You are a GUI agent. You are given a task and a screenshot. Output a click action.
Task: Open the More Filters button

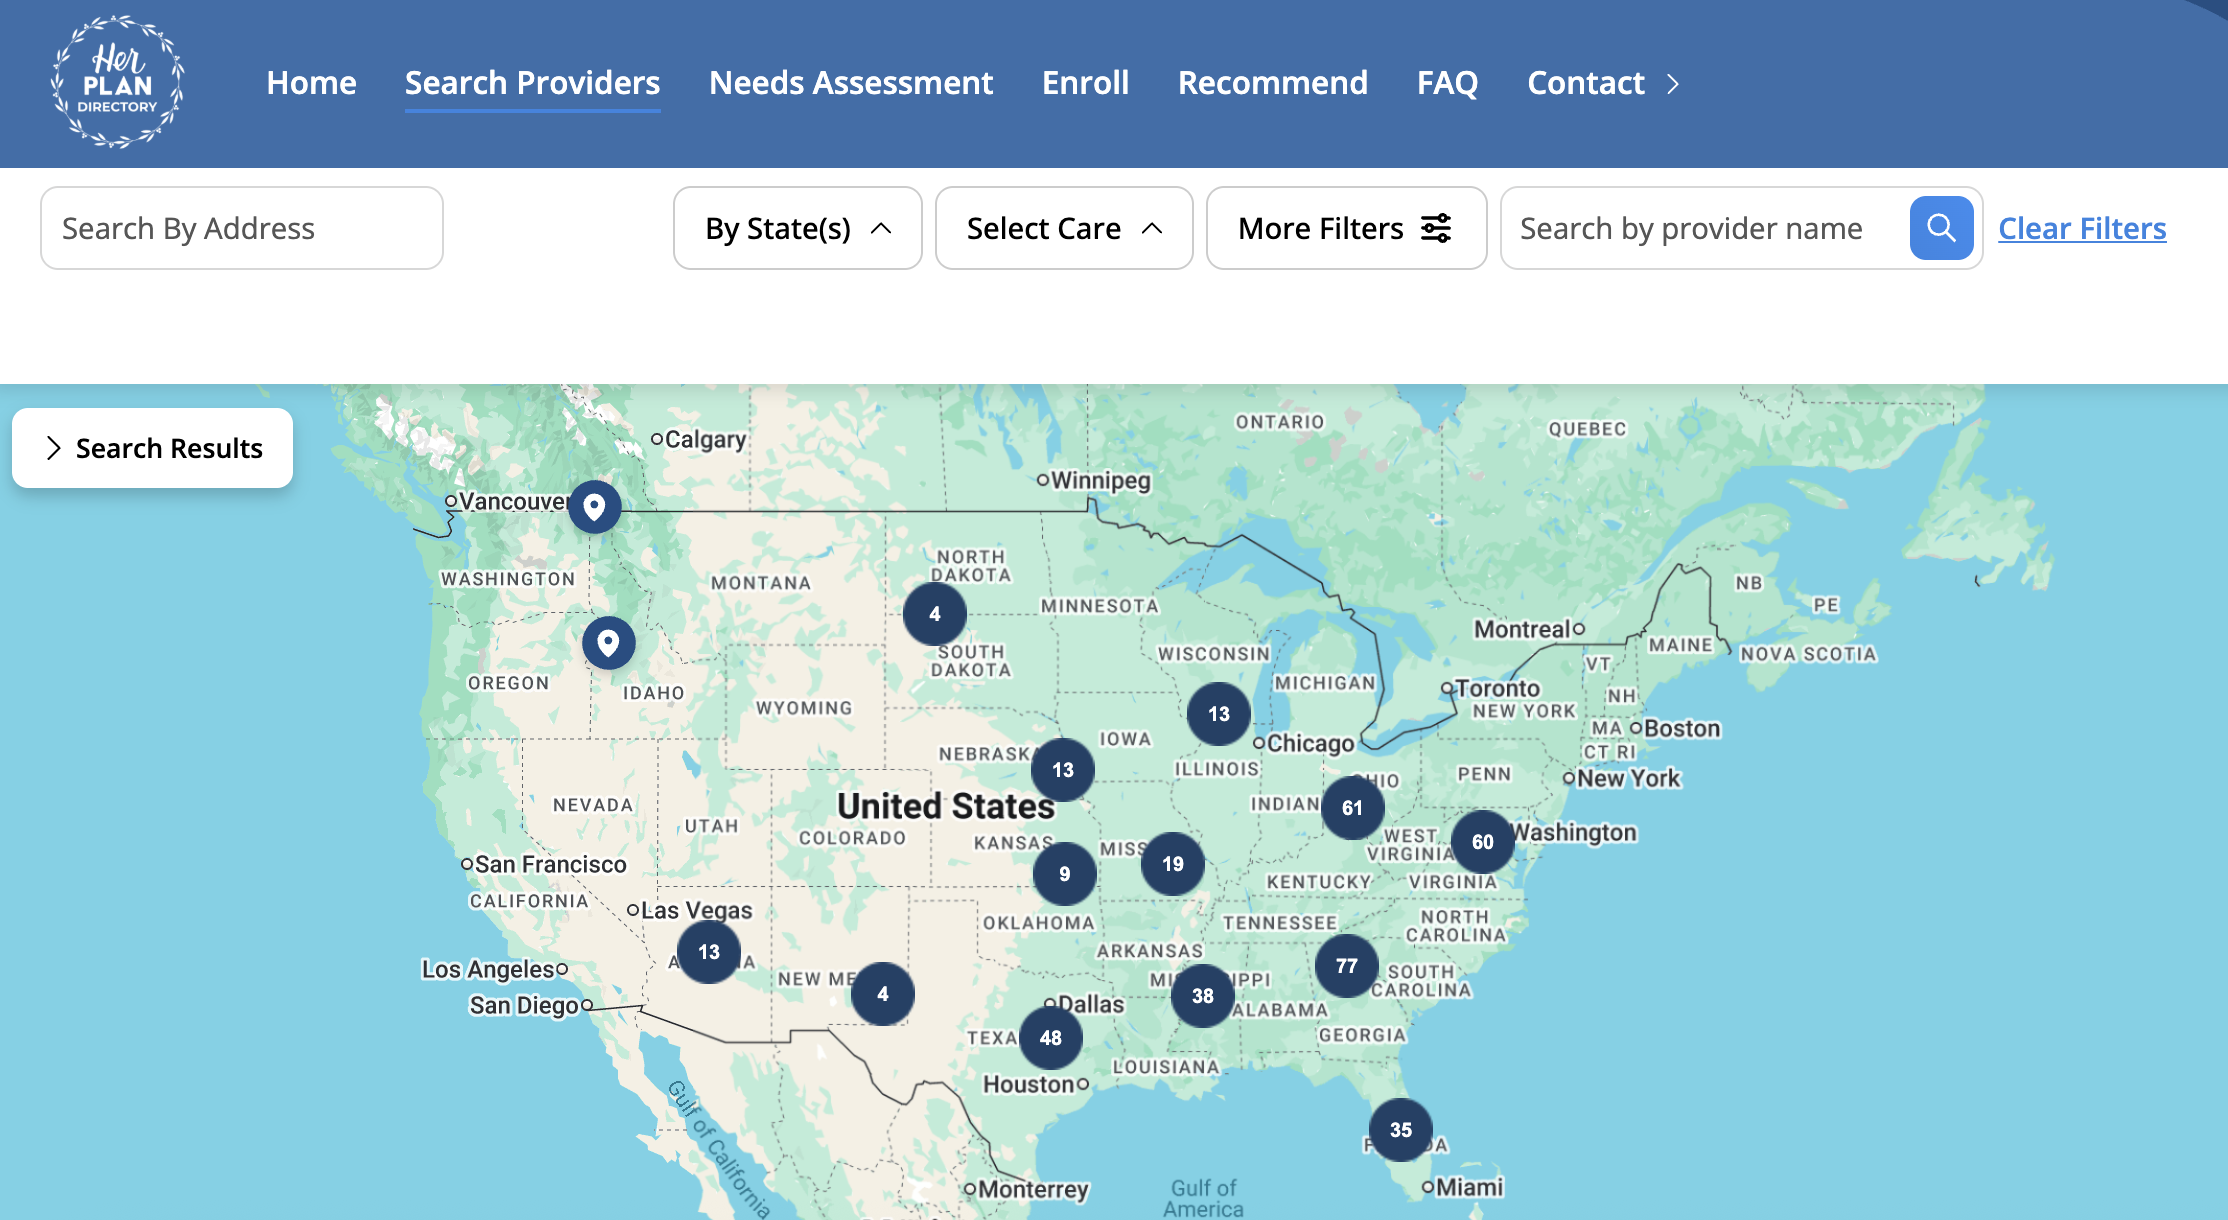(x=1345, y=228)
